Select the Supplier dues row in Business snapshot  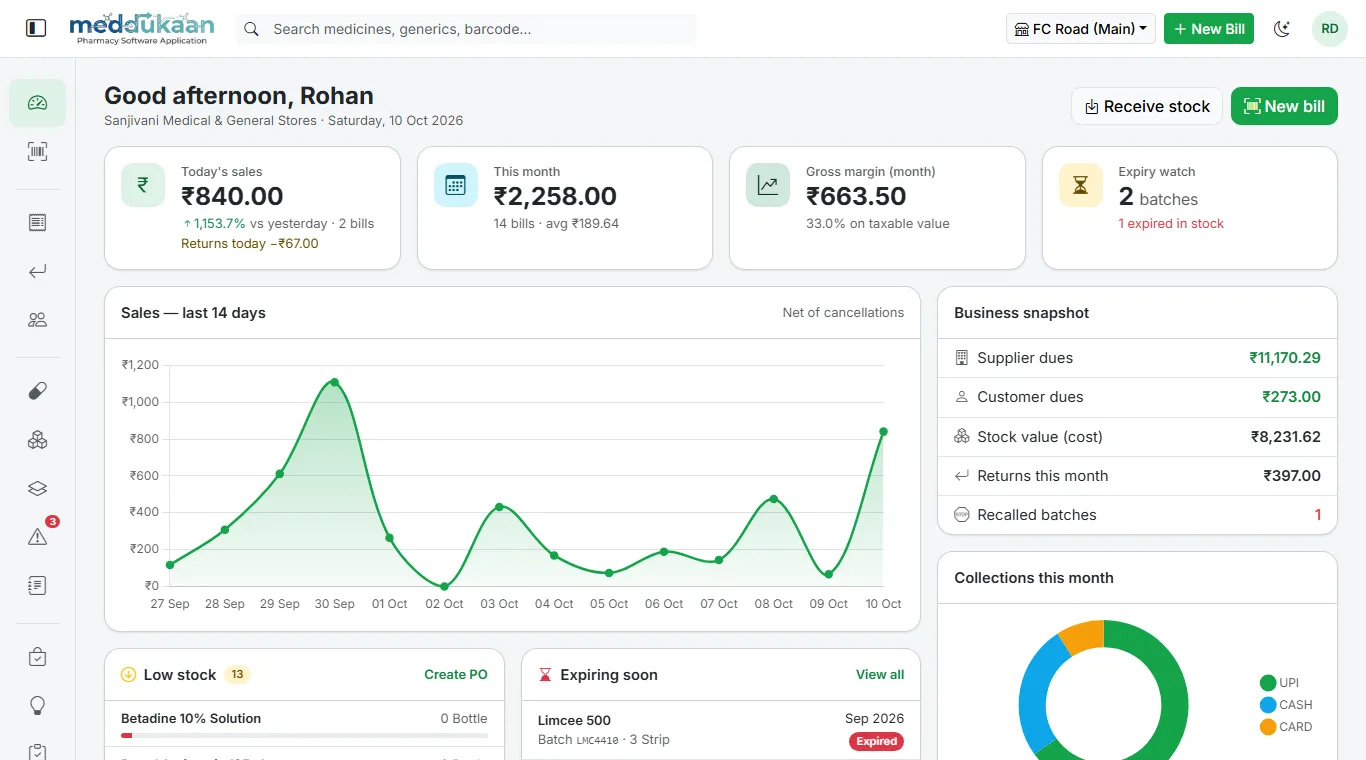tap(1138, 358)
